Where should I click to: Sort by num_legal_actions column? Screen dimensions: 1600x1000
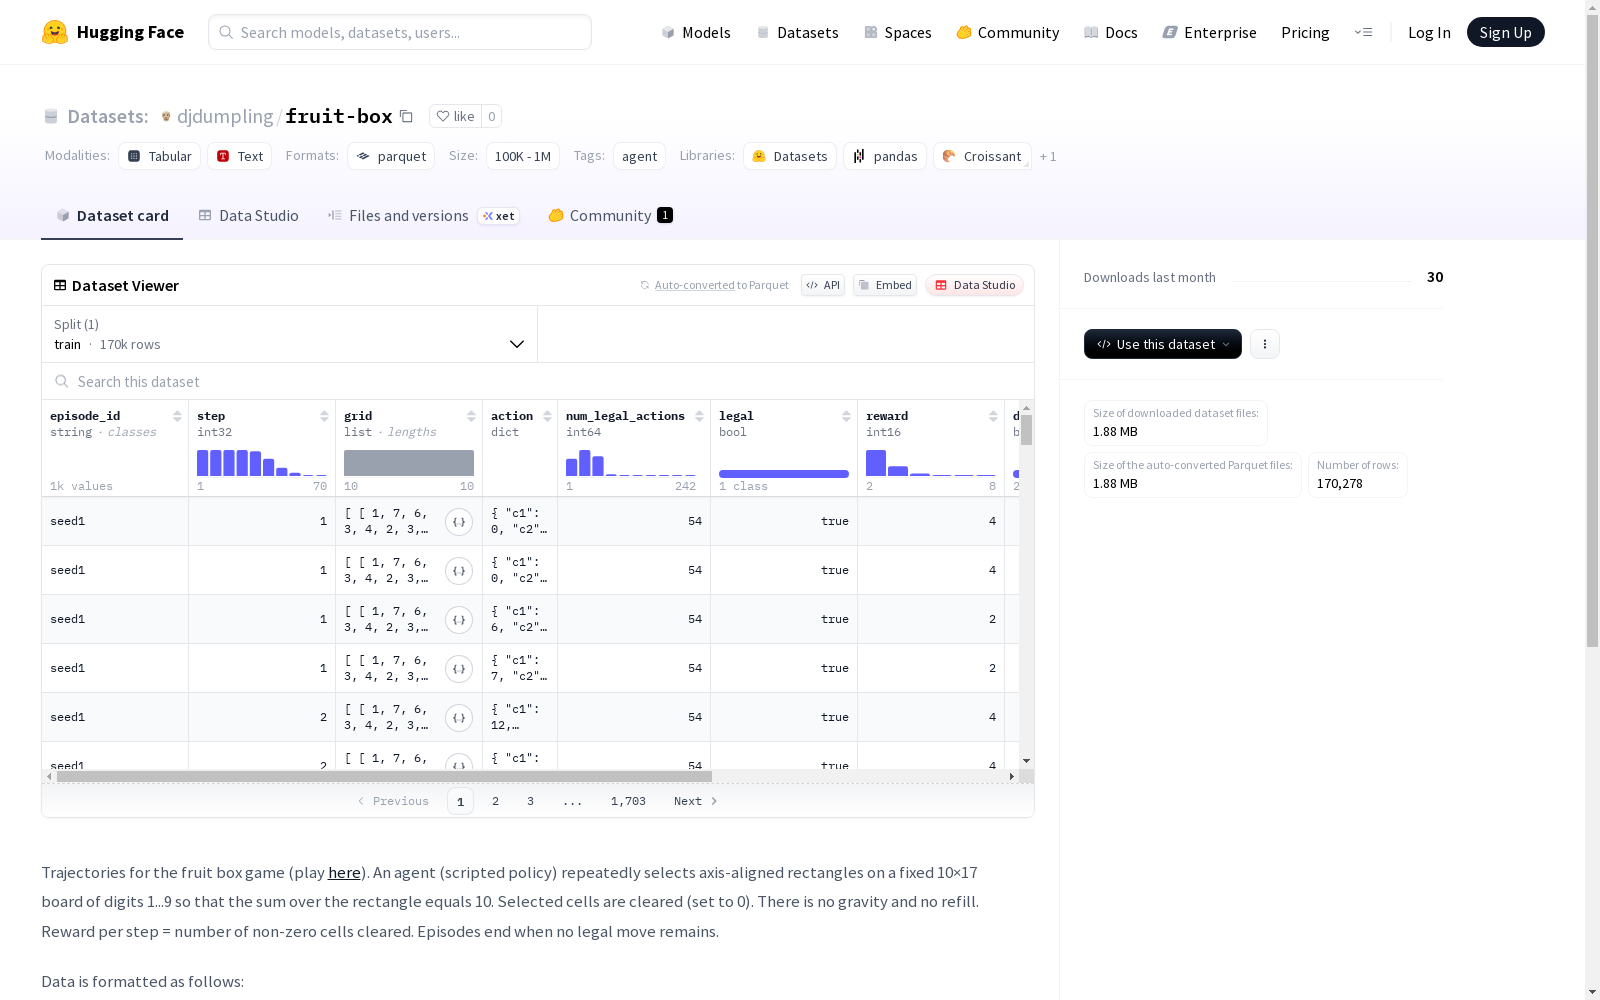pyautogui.click(x=699, y=416)
